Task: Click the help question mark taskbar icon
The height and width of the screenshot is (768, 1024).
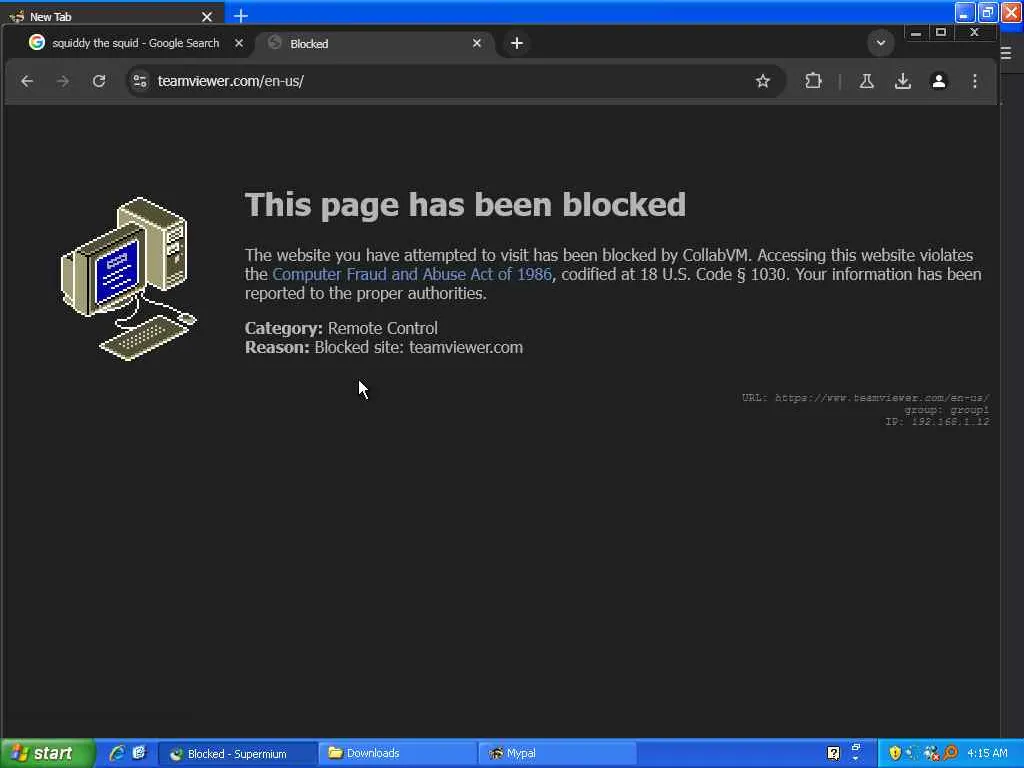Action: click(833, 754)
